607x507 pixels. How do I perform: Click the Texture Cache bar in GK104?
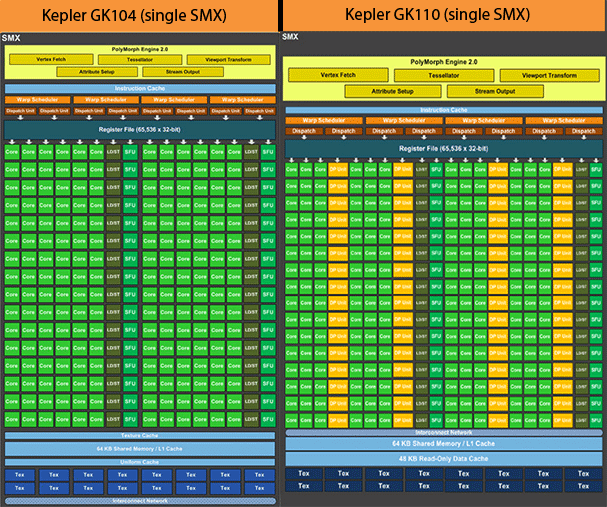point(140,436)
